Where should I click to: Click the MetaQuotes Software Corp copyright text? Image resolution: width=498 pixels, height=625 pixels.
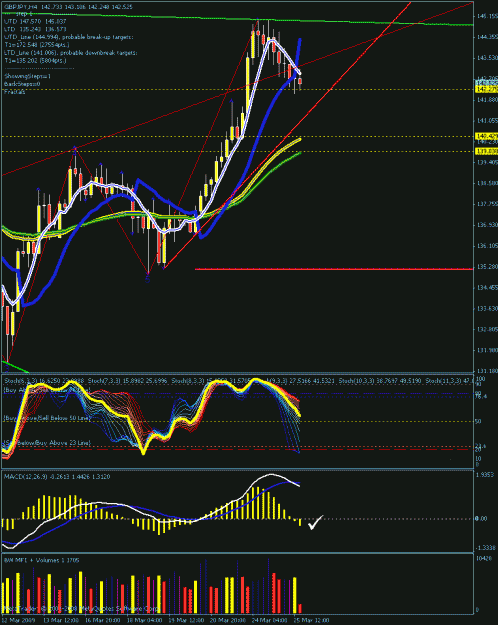(x=81, y=609)
